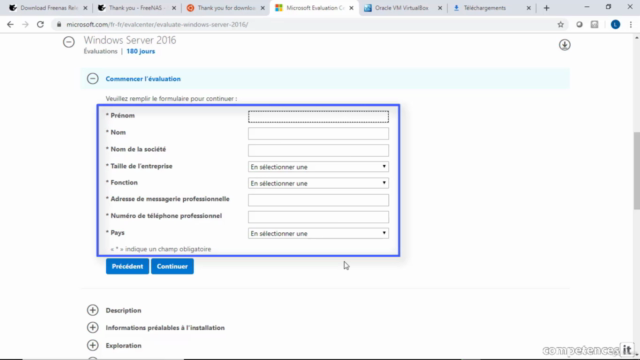Click the Évaluations label text
The image size is (640, 360).
(x=100, y=51)
